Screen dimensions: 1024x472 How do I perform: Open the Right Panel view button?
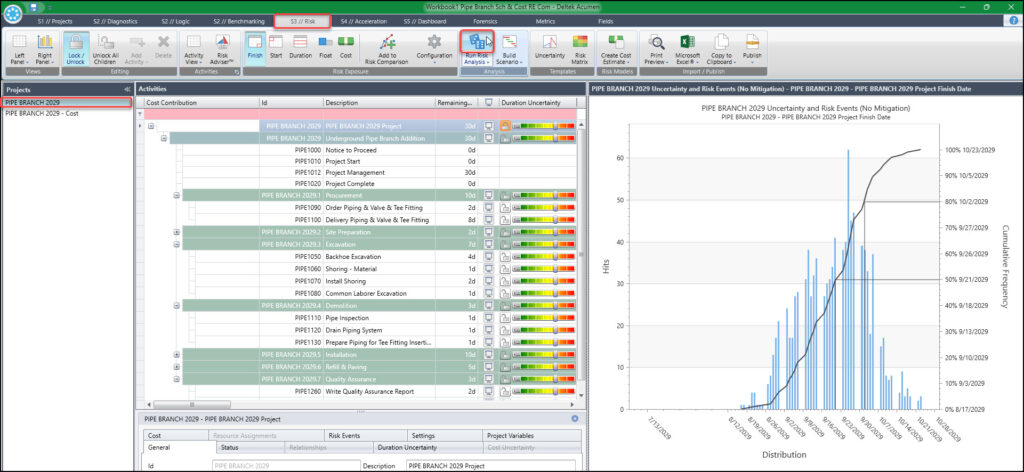coord(44,49)
